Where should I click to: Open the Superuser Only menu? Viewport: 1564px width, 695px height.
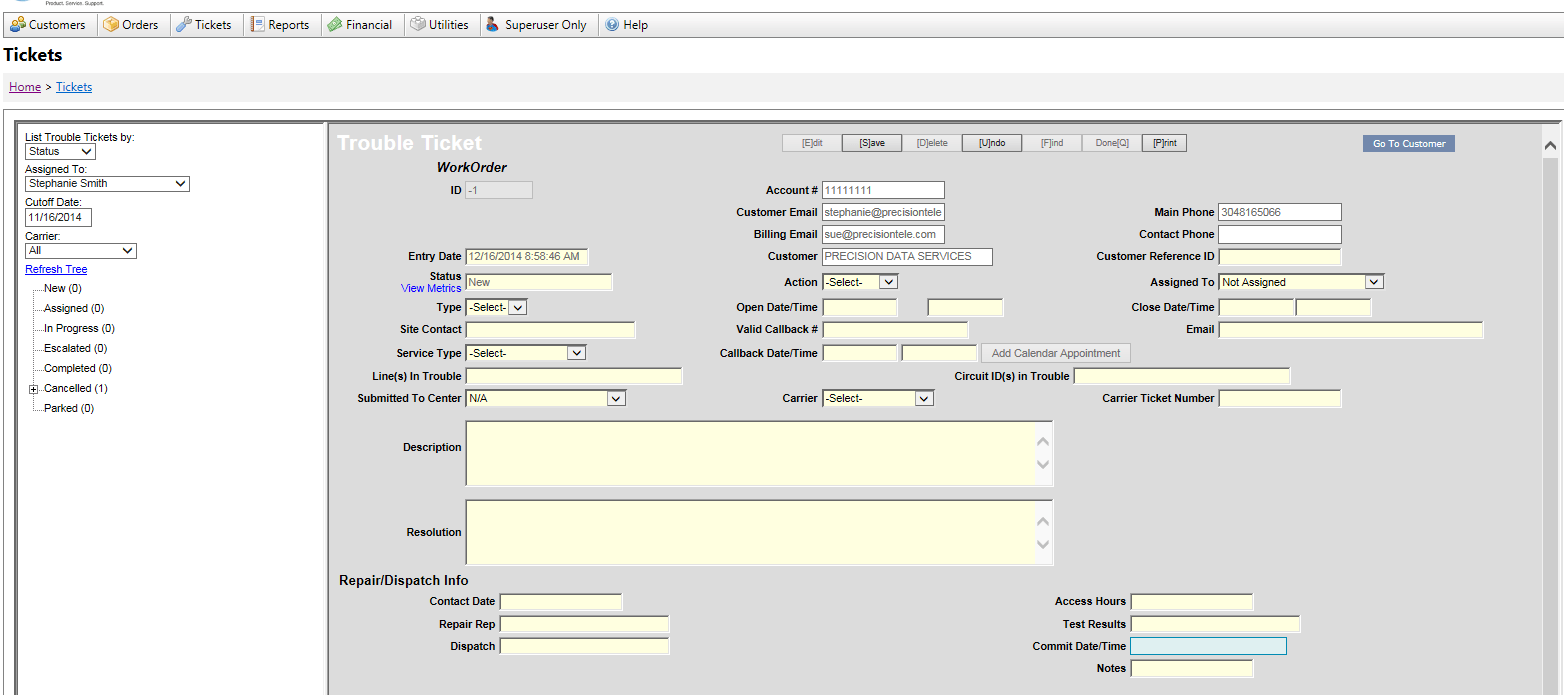pyautogui.click(x=537, y=25)
